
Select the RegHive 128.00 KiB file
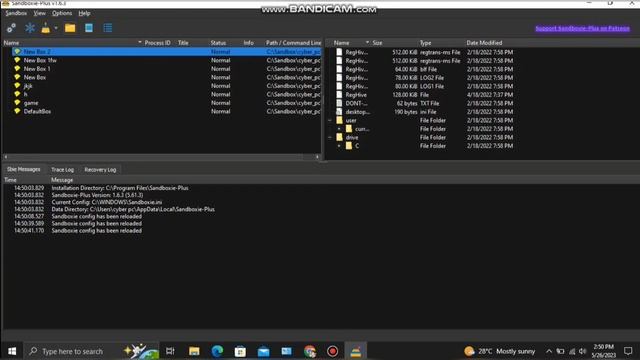click(424, 95)
